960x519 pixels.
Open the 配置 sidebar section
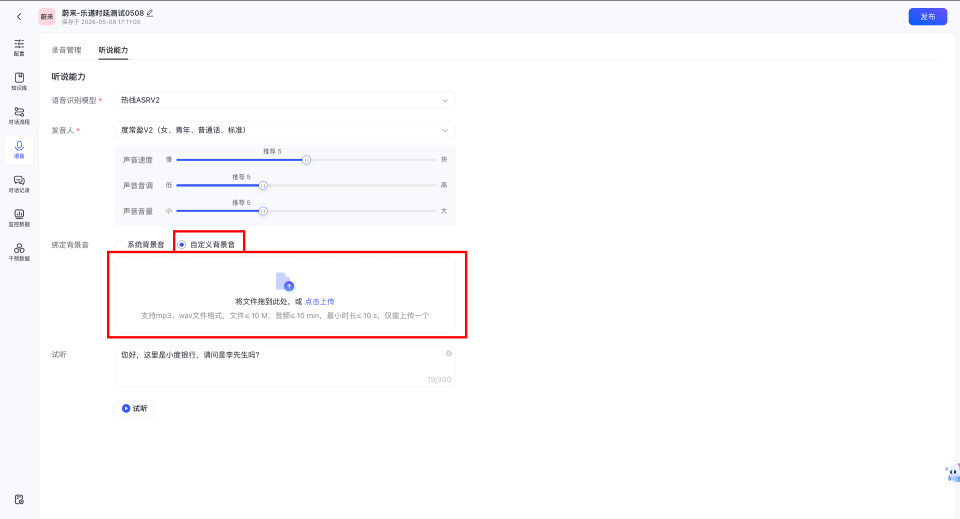[19, 47]
